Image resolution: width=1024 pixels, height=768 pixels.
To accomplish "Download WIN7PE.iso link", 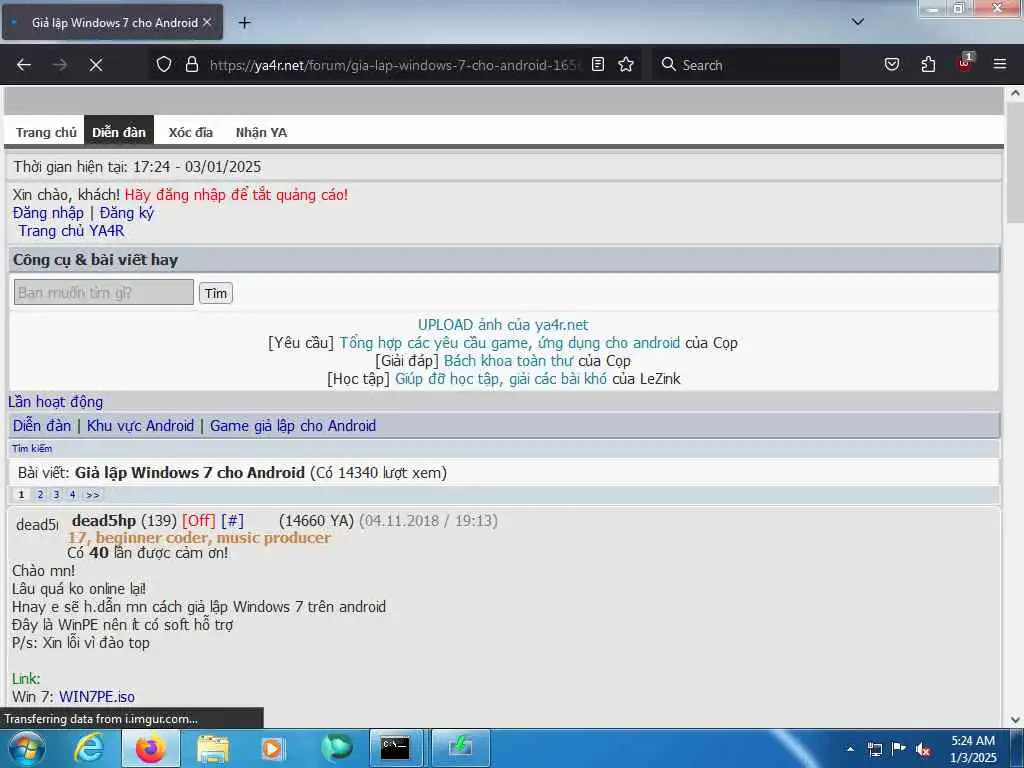I will [97, 697].
